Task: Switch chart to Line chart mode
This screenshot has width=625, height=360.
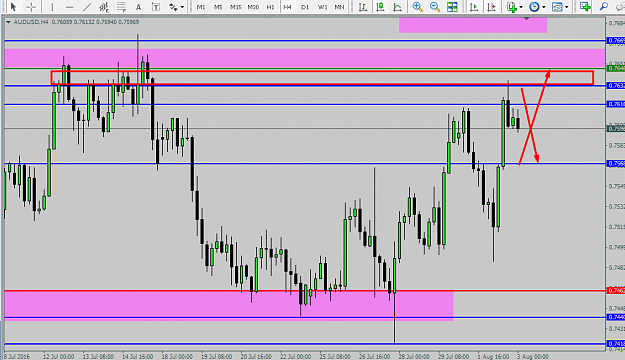Action: 397,7
